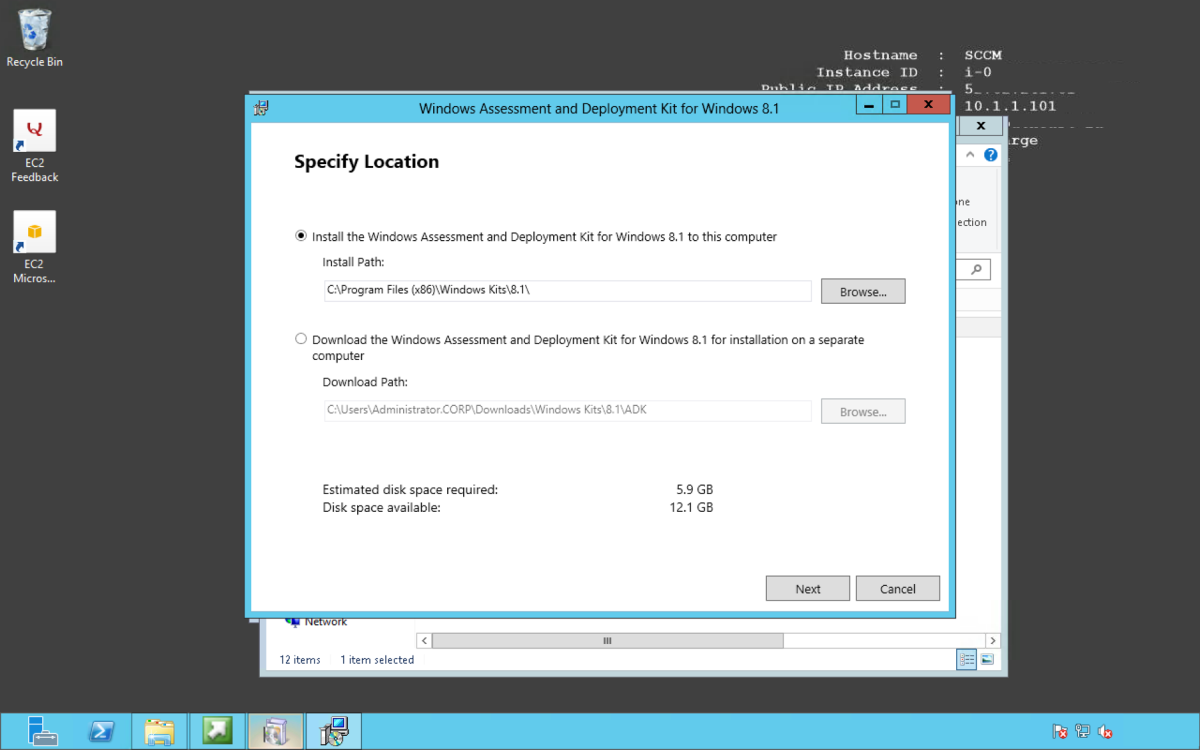Select install ADK to this computer option
Image resolution: width=1200 pixels, height=750 pixels.
pos(301,236)
